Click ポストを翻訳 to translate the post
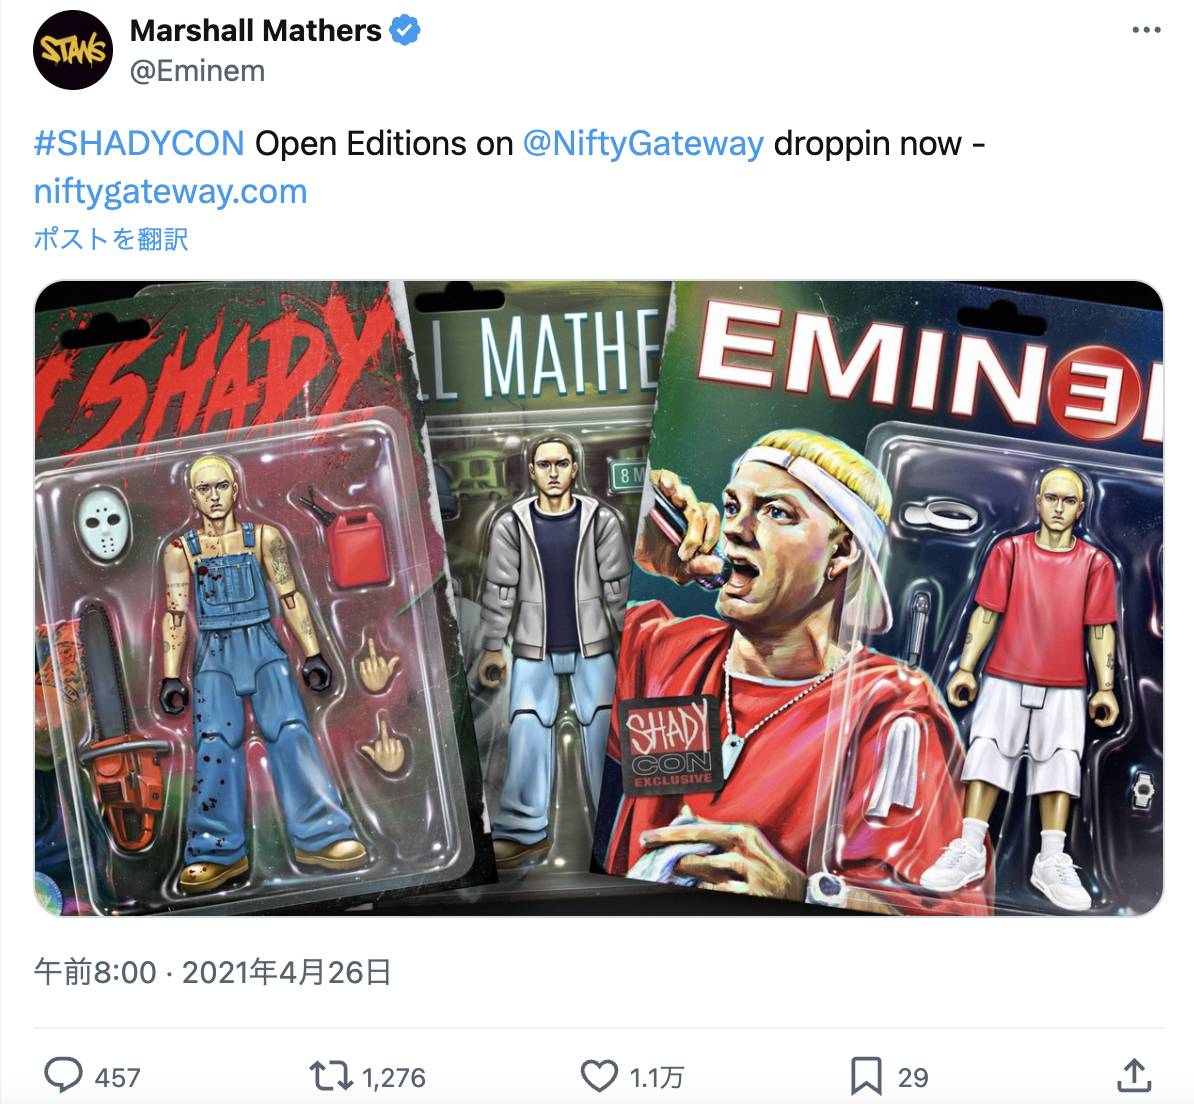The height and width of the screenshot is (1104, 1194). coord(111,239)
